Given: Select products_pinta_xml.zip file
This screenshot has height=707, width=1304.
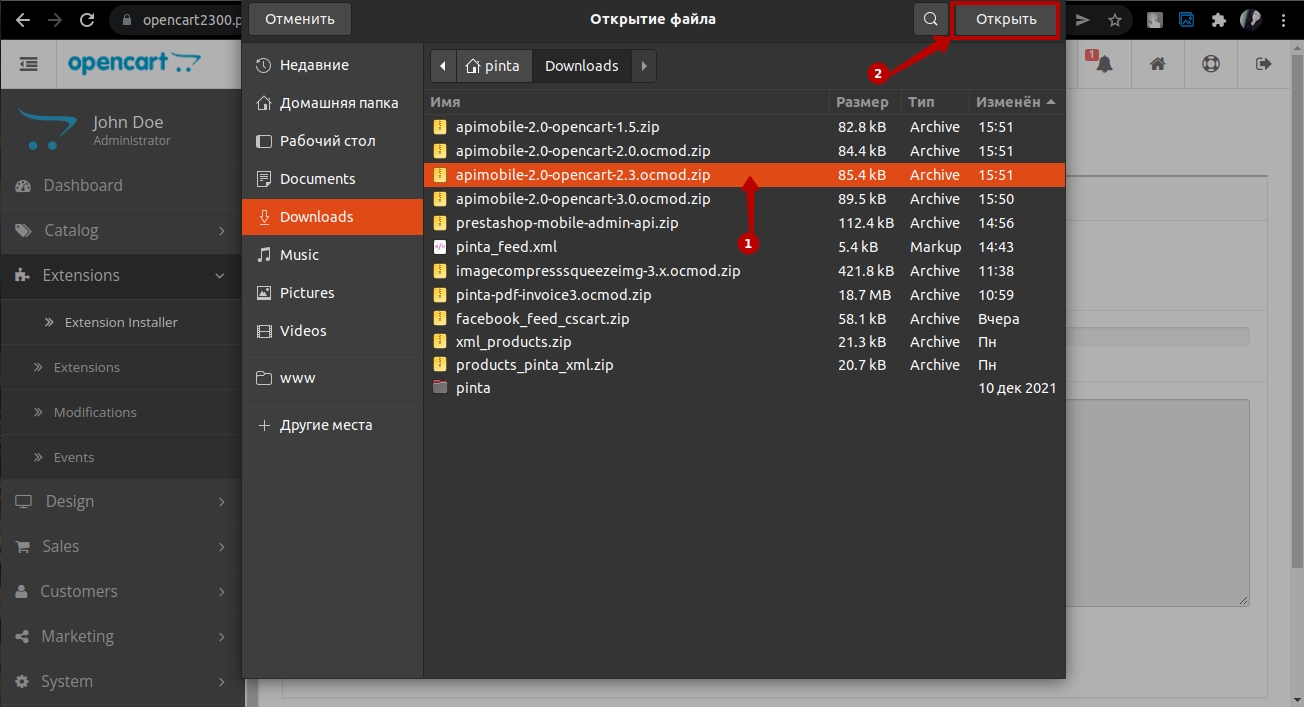Looking at the screenshot, I should [x=744, y=365].
